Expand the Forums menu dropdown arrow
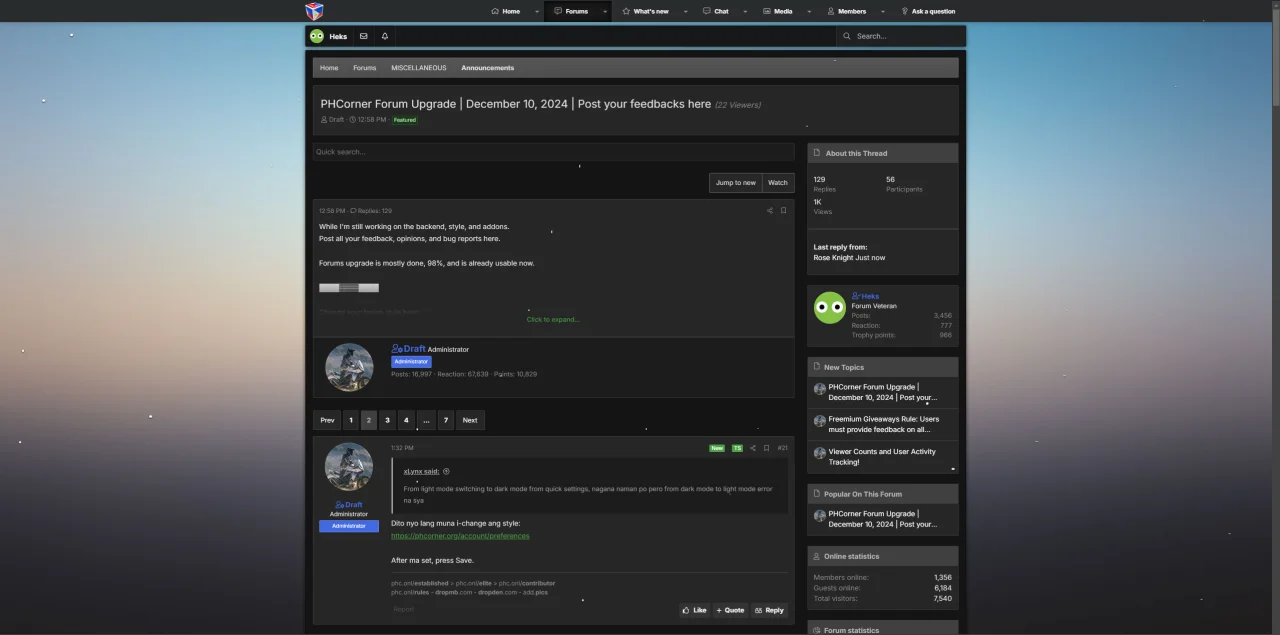 coord(604,12)
